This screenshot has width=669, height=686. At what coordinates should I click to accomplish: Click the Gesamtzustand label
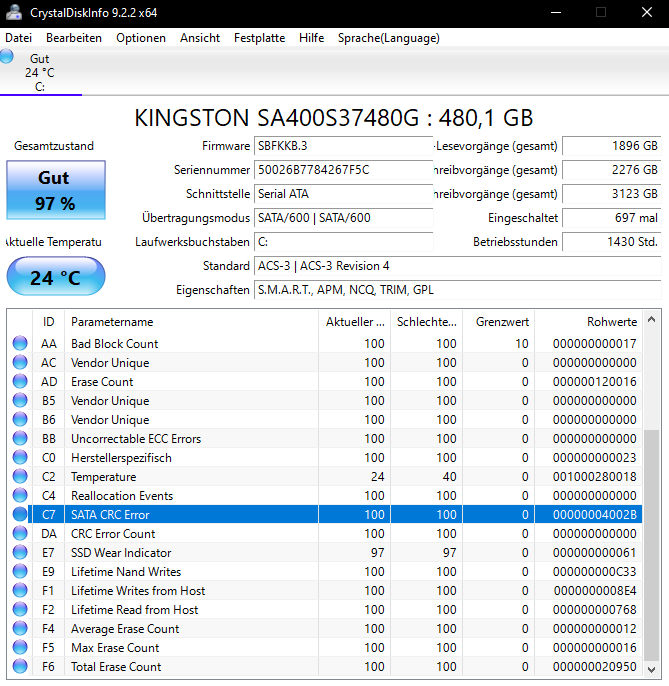[54, 146]
